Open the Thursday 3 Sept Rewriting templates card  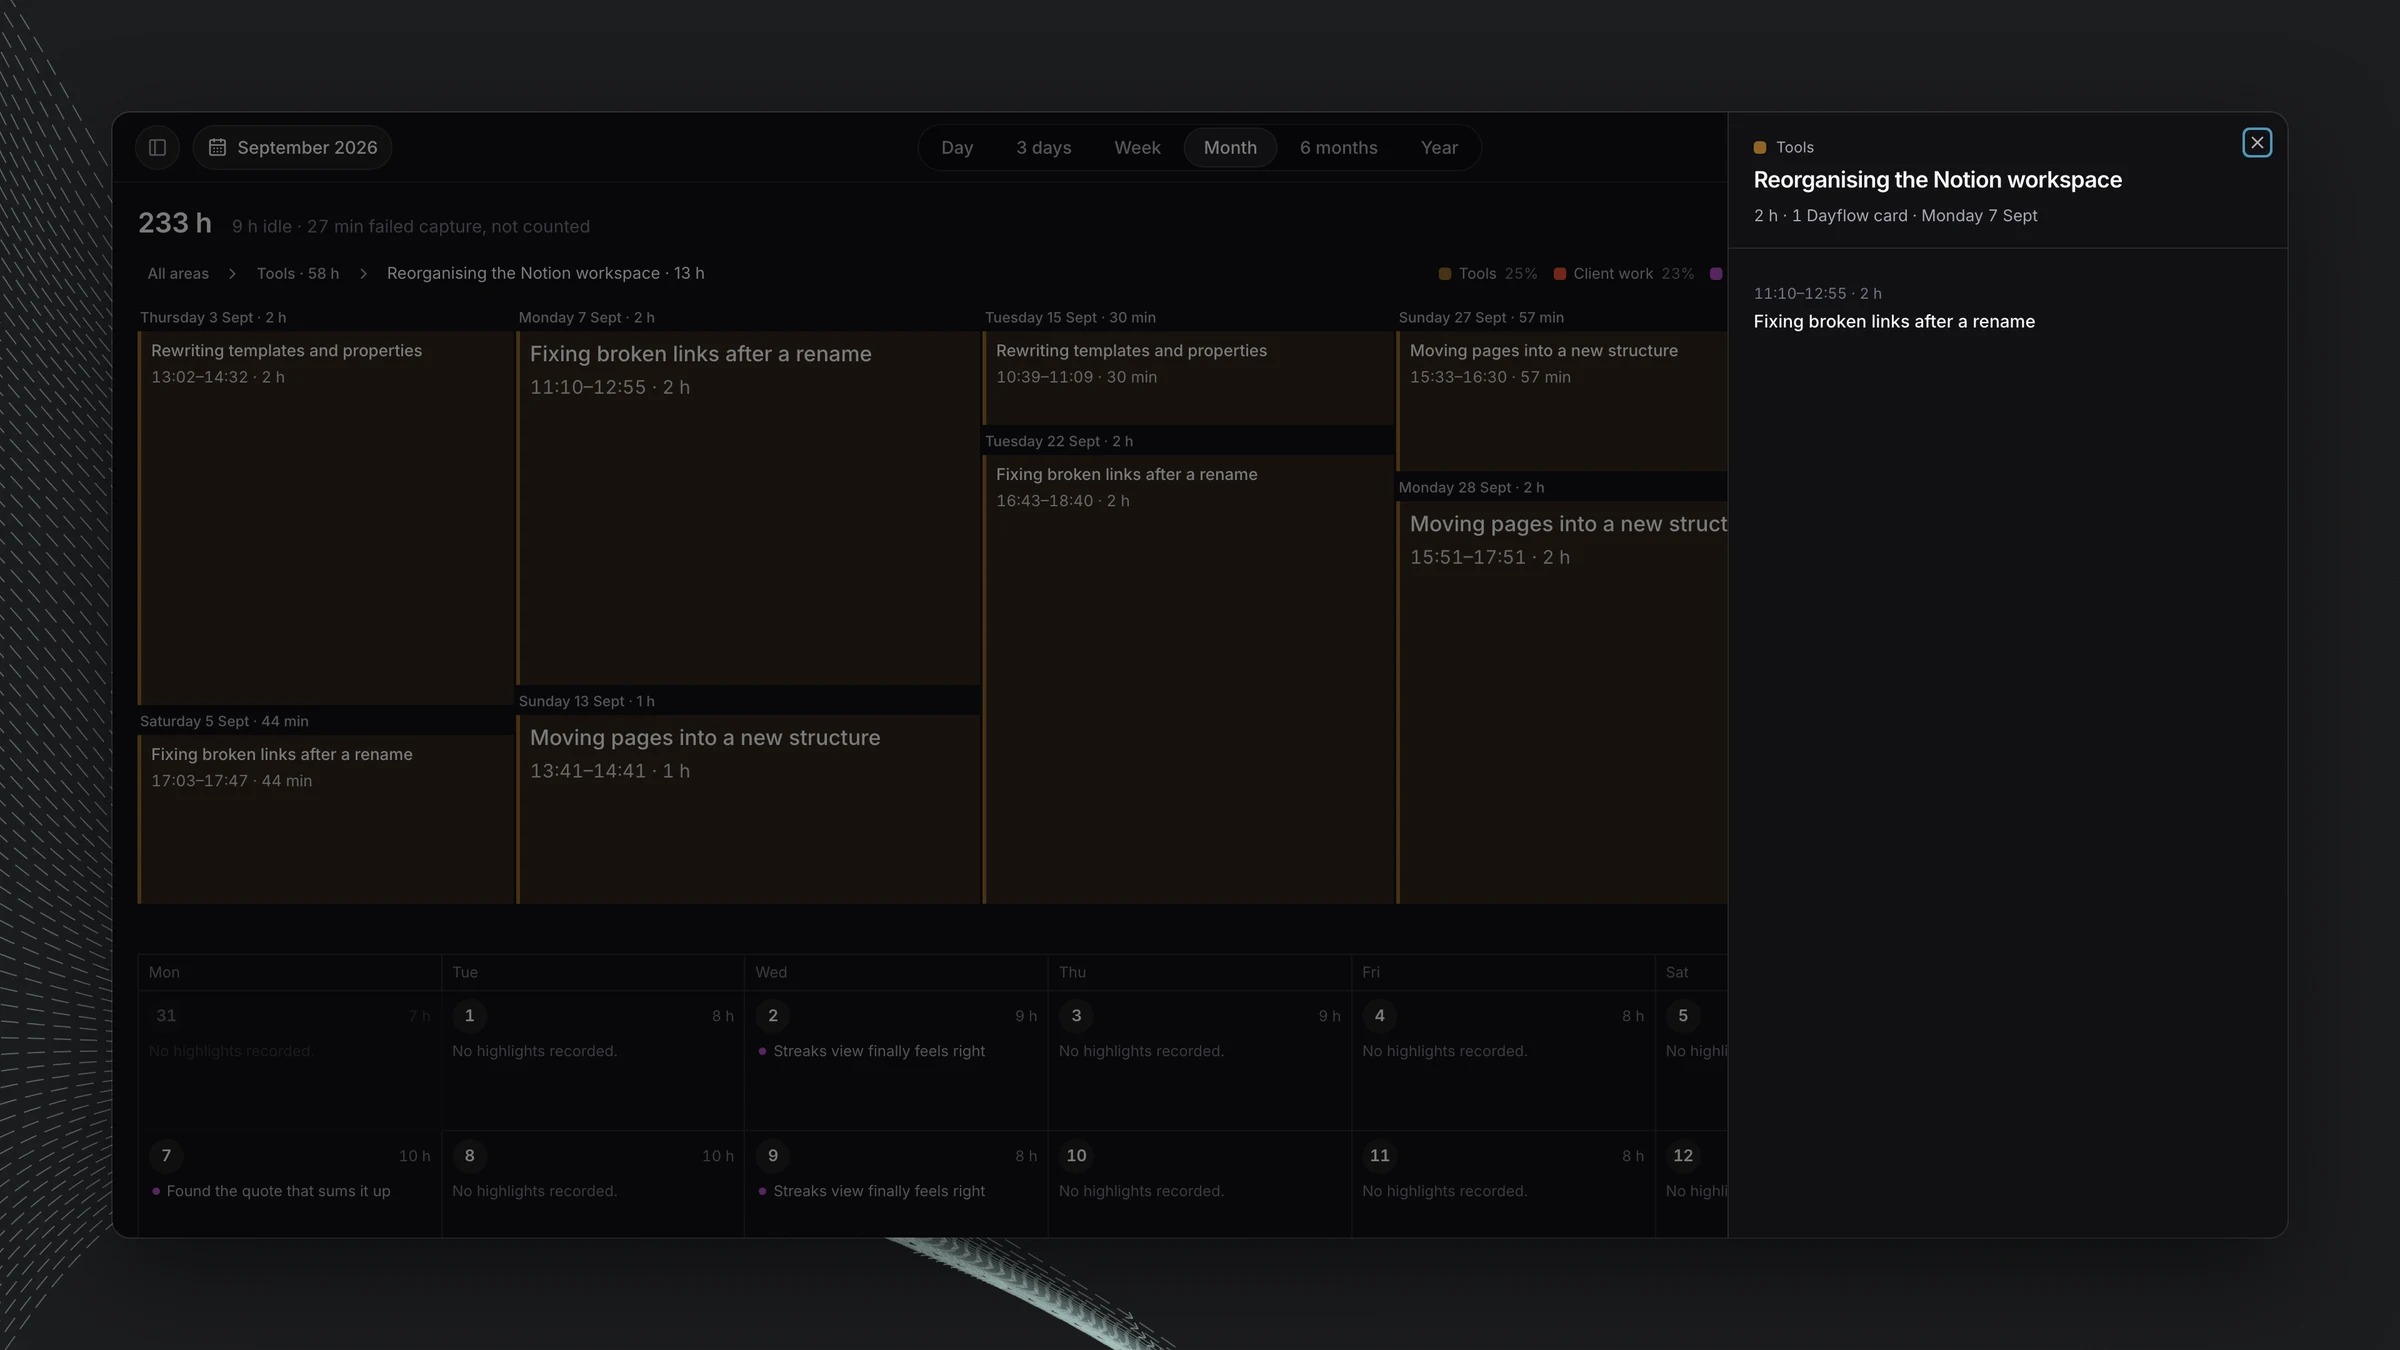pos(326,518)
